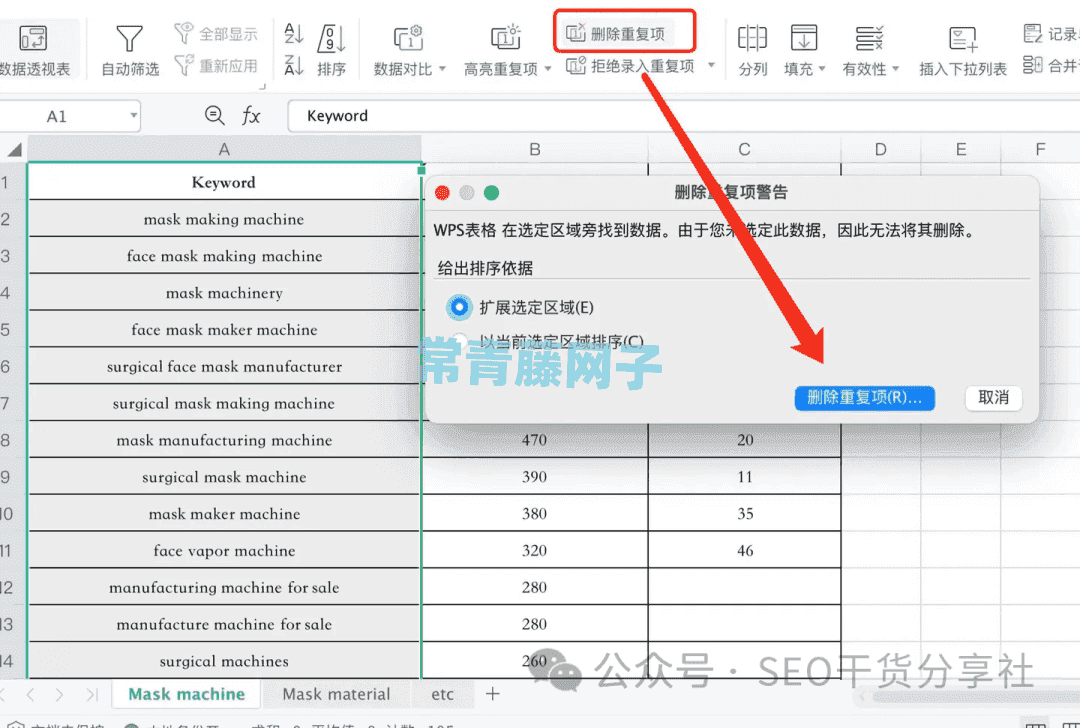The image size is (1080, 728).
Task: Select the 扩展选定区域(E) radio option
Action: (459, 307)
